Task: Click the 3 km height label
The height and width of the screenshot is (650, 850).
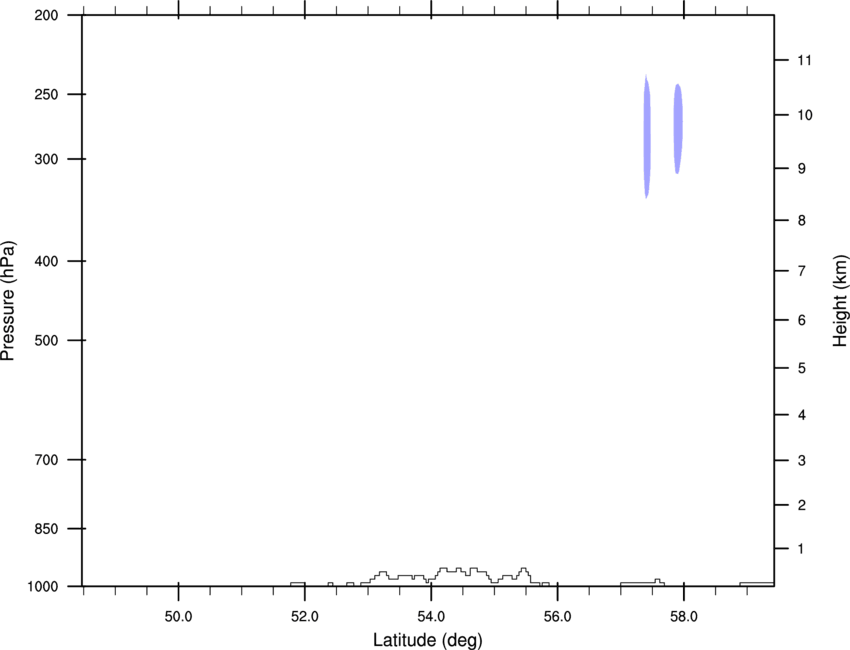Action: point(801,461)
